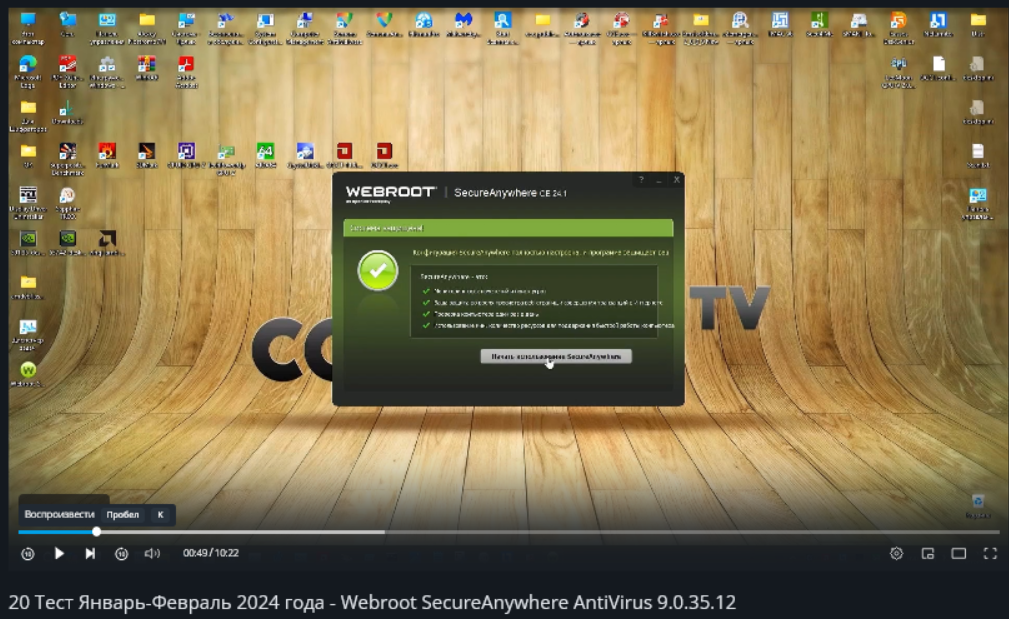Open the player settings gear
Image resolution: width=1009 pixels, height=619 pixels.
896,553
